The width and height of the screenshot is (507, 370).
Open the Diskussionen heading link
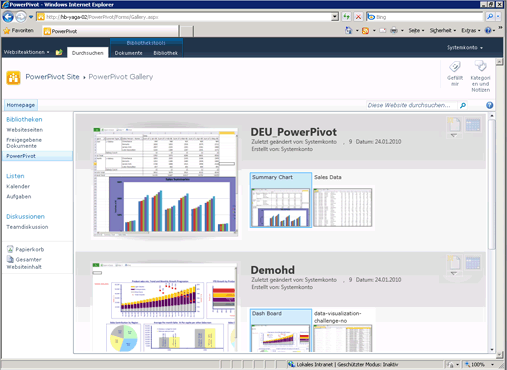click(25, 217)
